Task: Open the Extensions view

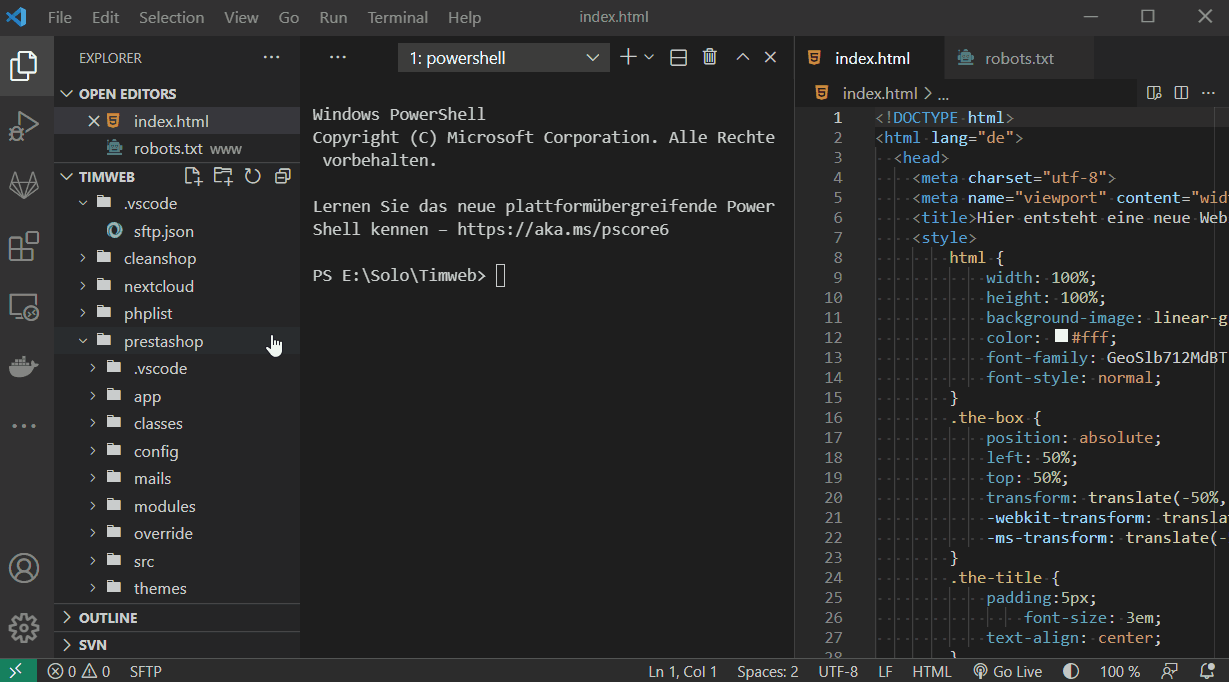Action: (x=24, y=246)
